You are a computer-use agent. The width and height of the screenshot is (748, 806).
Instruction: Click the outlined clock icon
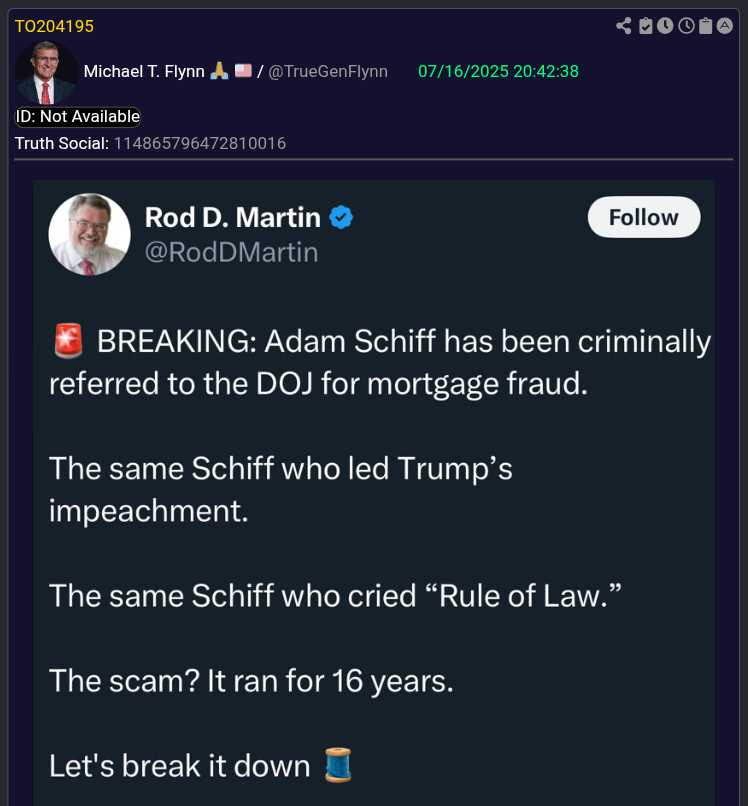pos(686,26)
